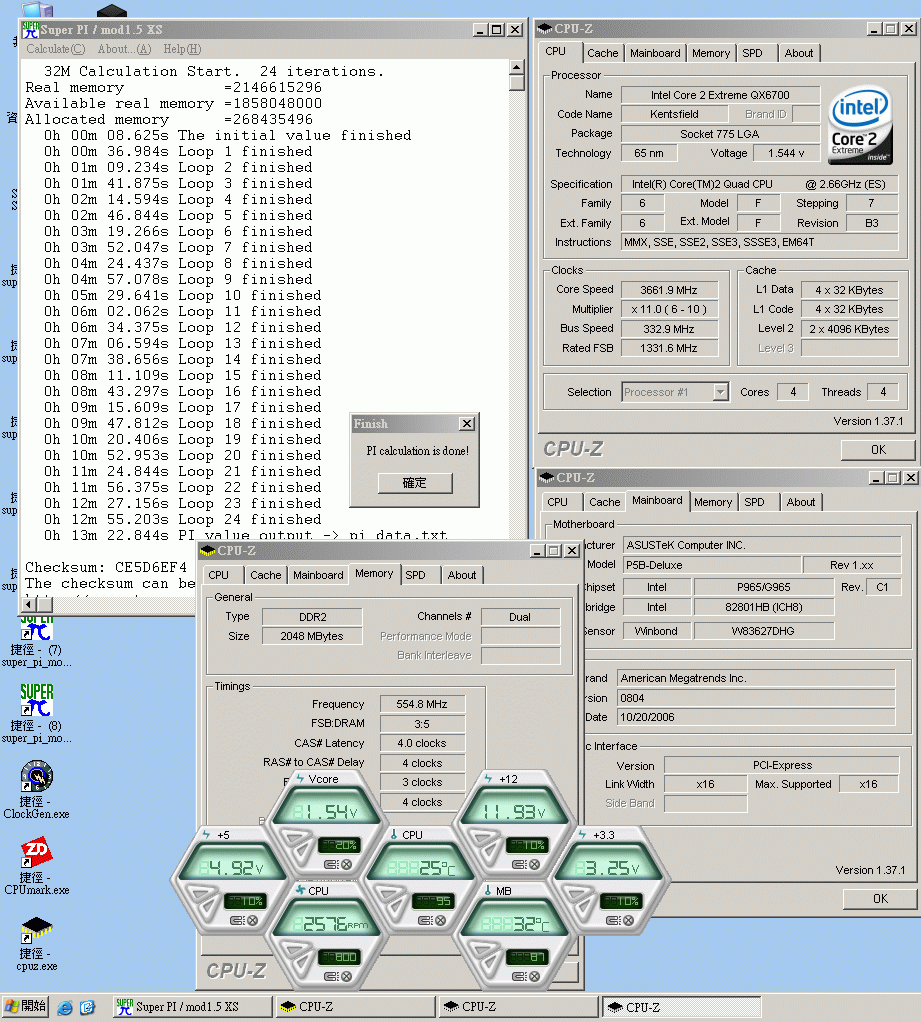The image size is (921, 1022).
Task: Click the ClockGen.exe desktop shortcut icon
Action: pos(37,776)
